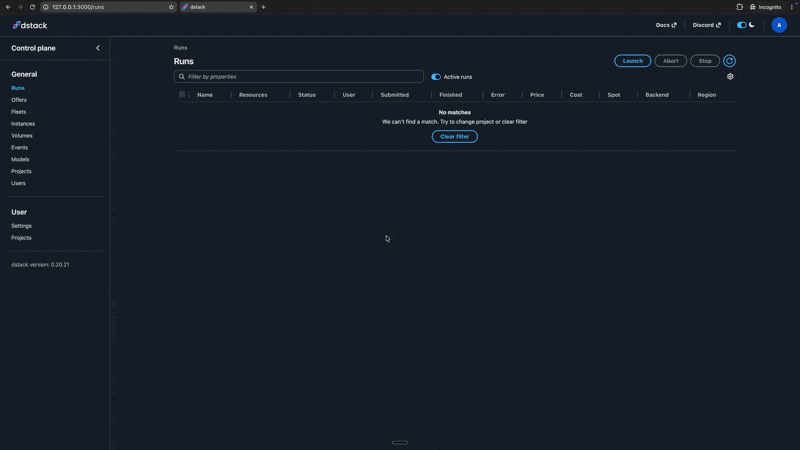
Task: Click the browser forward arrow
Action: [x=20, y=7]
